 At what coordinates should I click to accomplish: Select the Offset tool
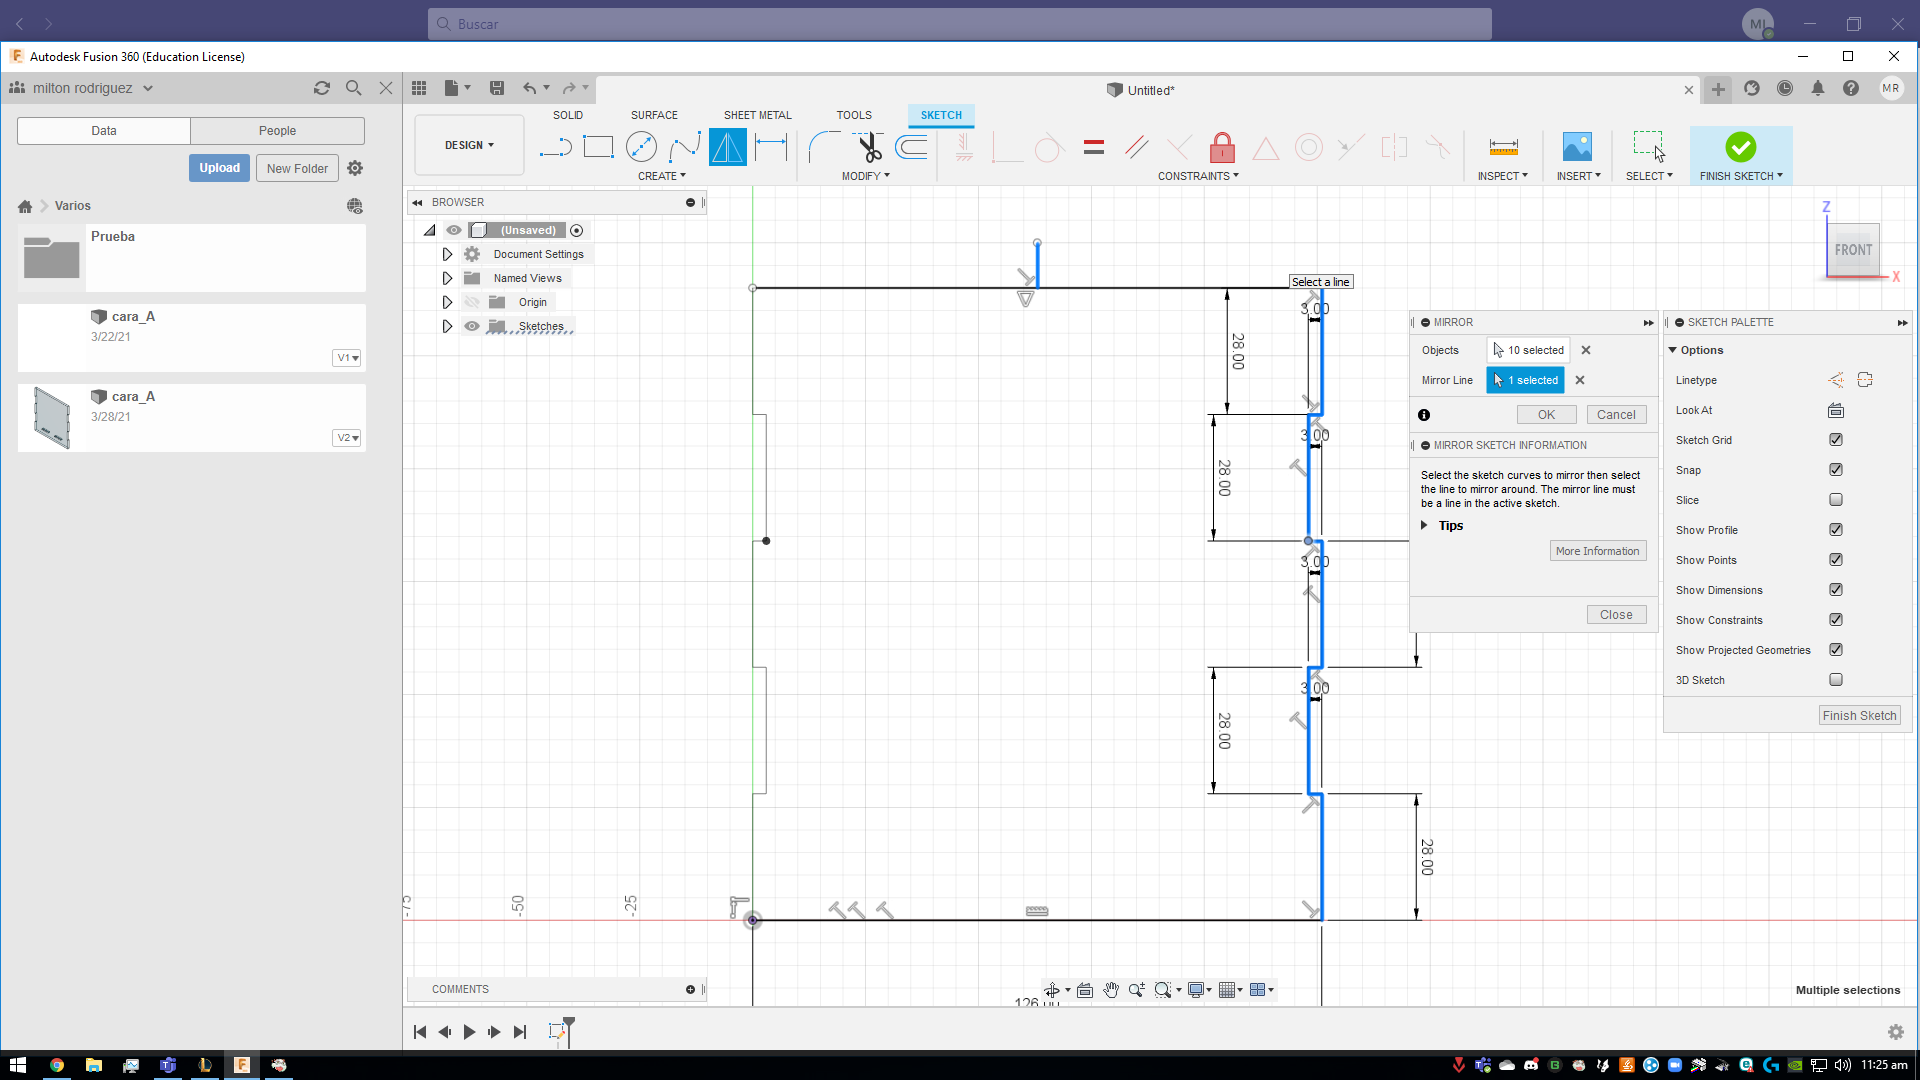[912, 148]
